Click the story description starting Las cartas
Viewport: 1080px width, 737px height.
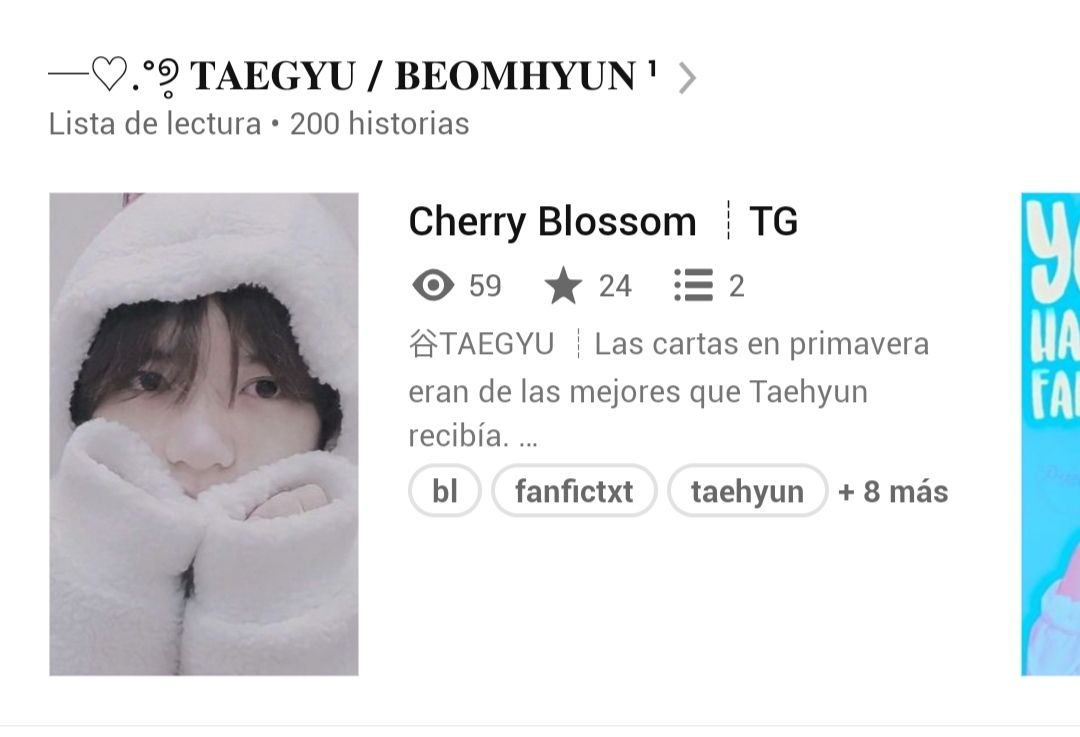pos(668,390)
